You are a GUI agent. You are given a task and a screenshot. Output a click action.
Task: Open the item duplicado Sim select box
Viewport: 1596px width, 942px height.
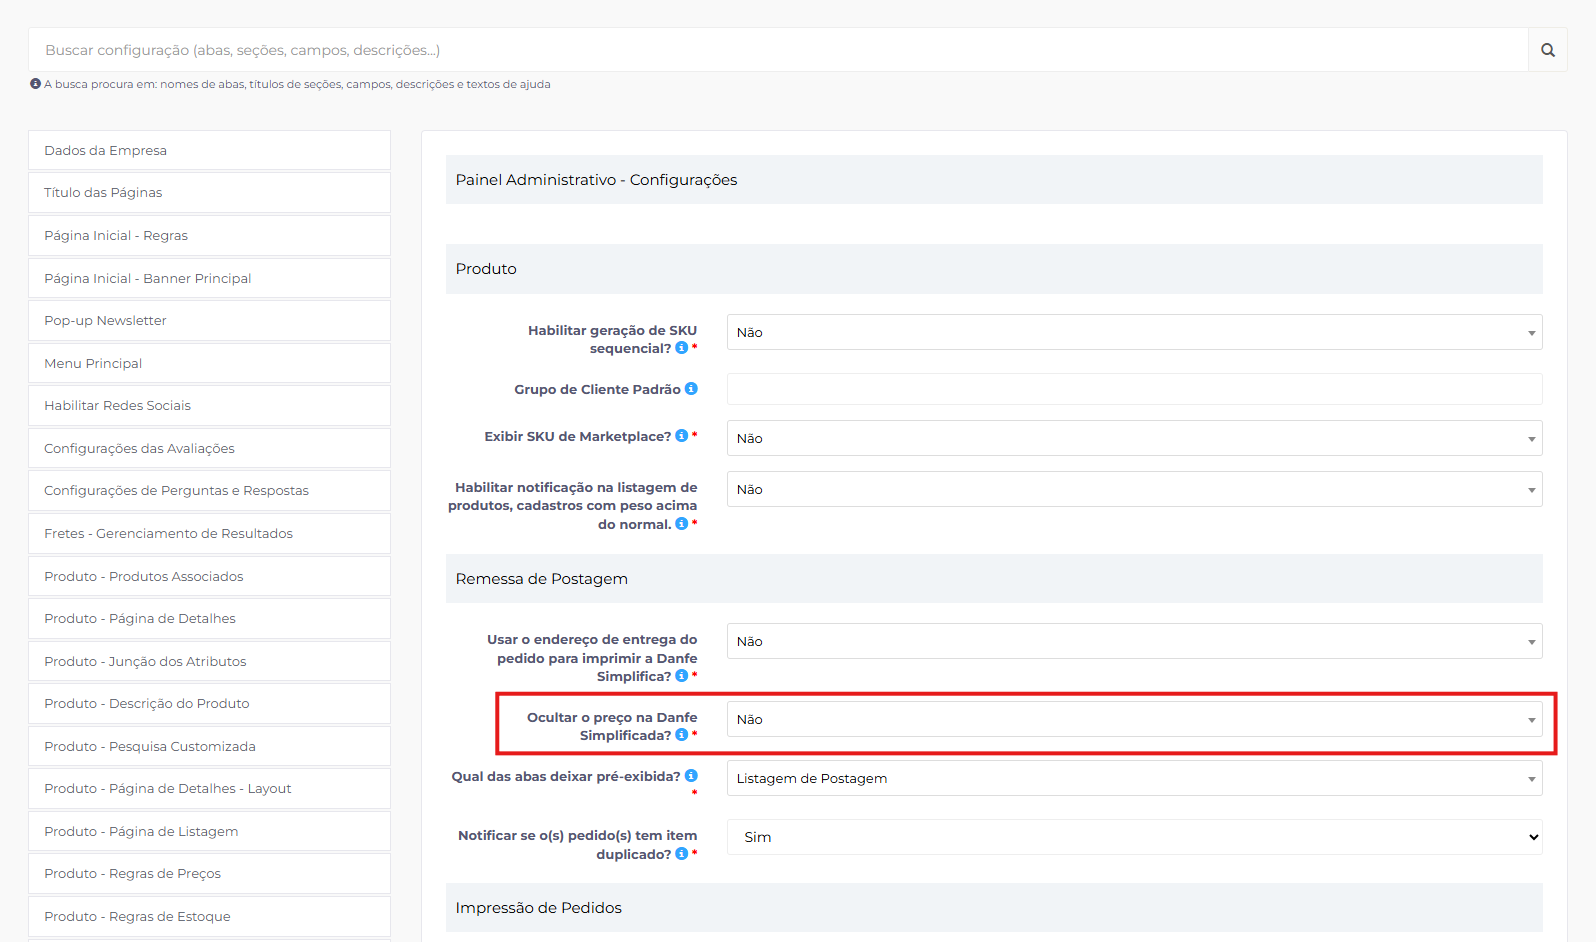click(1133, 838)
